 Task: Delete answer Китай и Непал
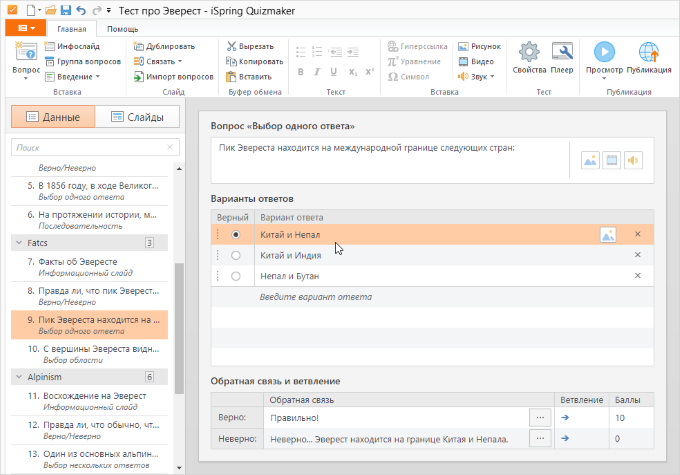click(638, 234)
